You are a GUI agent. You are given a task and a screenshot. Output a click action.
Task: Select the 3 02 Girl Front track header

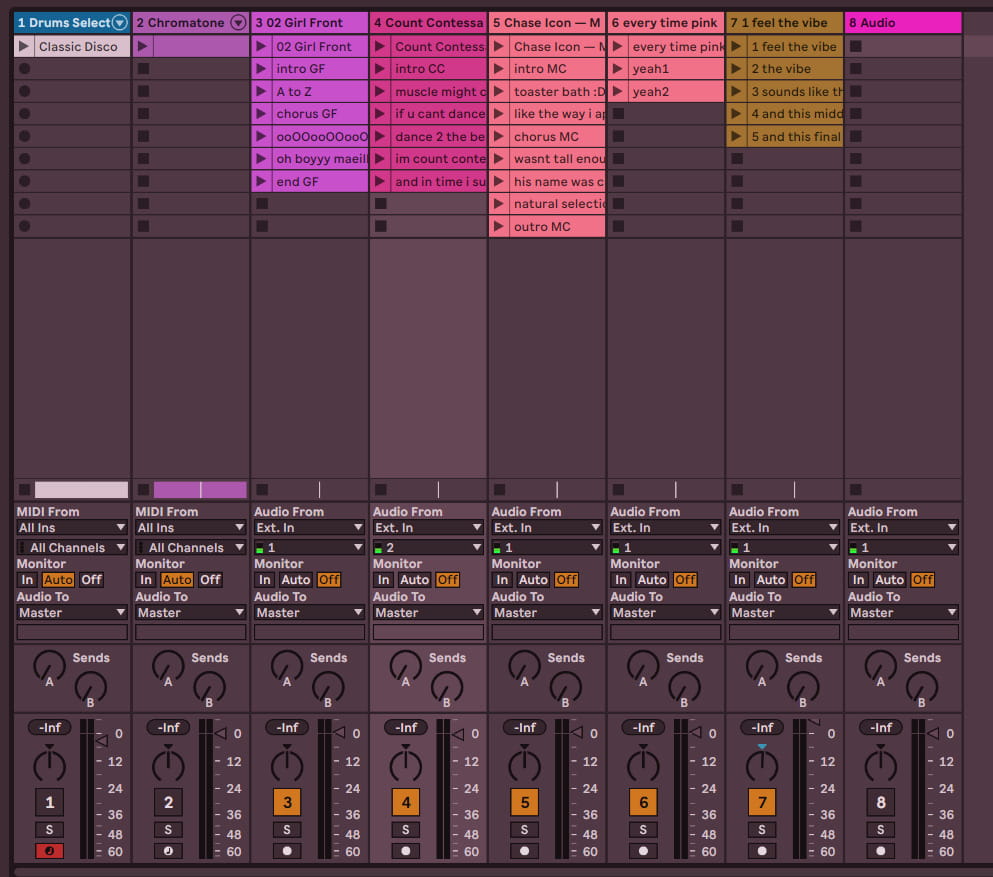coord(309,23)
